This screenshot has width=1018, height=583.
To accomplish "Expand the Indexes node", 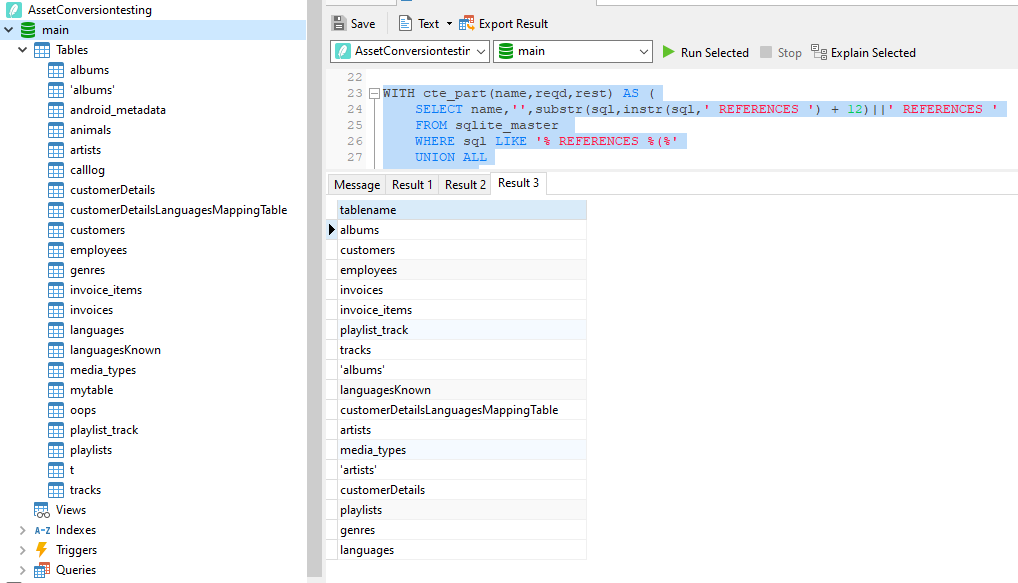I will click(23, 530).
